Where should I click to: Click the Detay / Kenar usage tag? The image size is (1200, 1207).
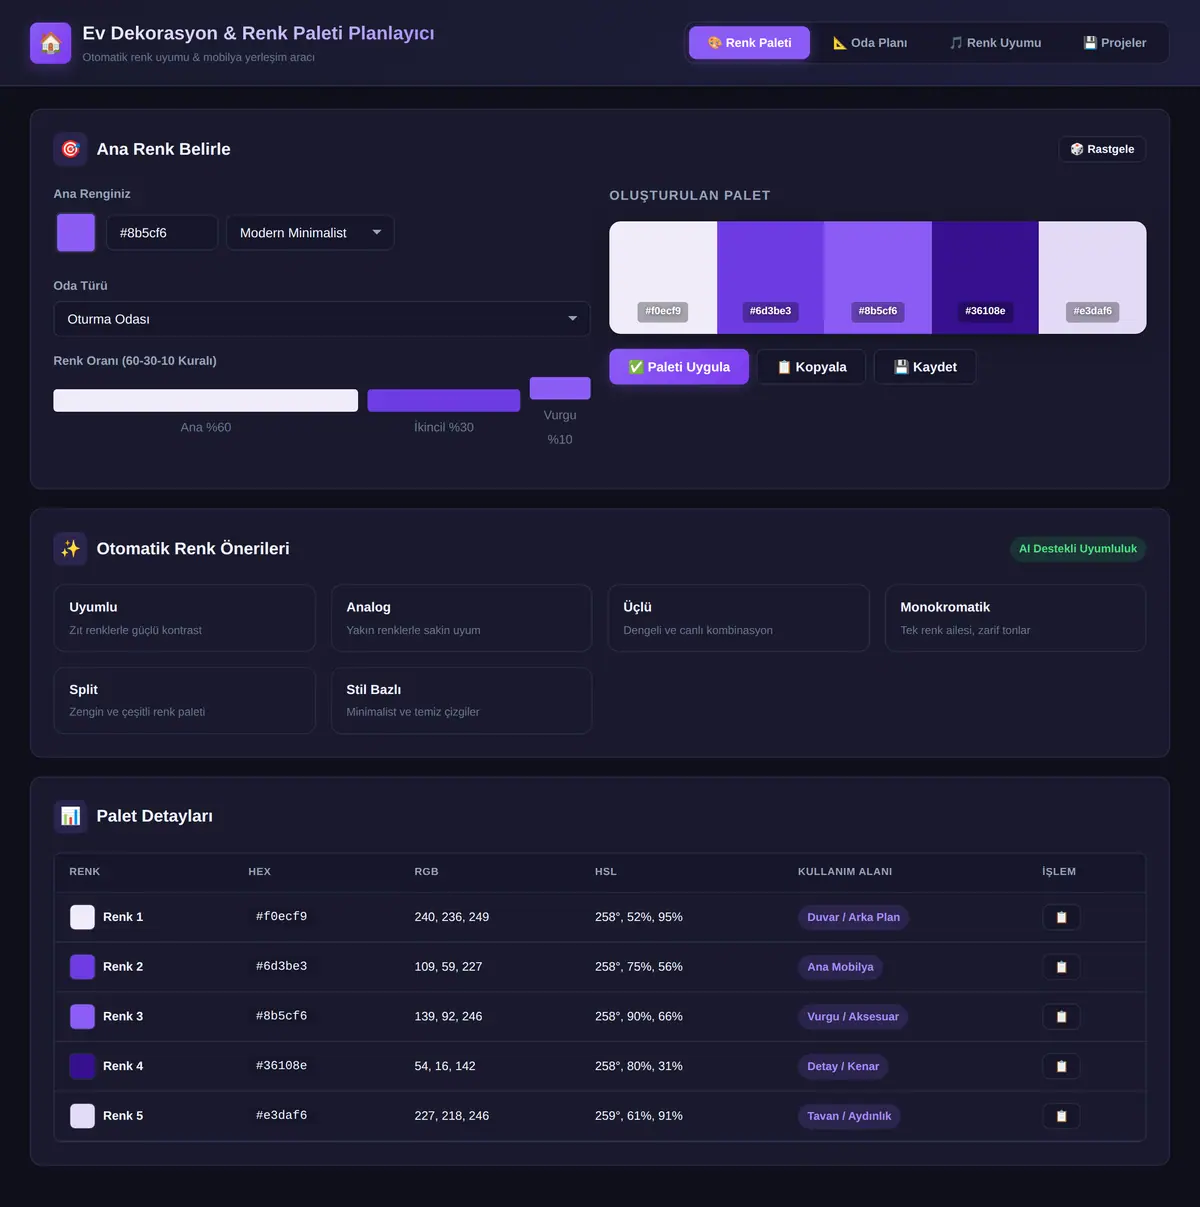[843, 1066]
